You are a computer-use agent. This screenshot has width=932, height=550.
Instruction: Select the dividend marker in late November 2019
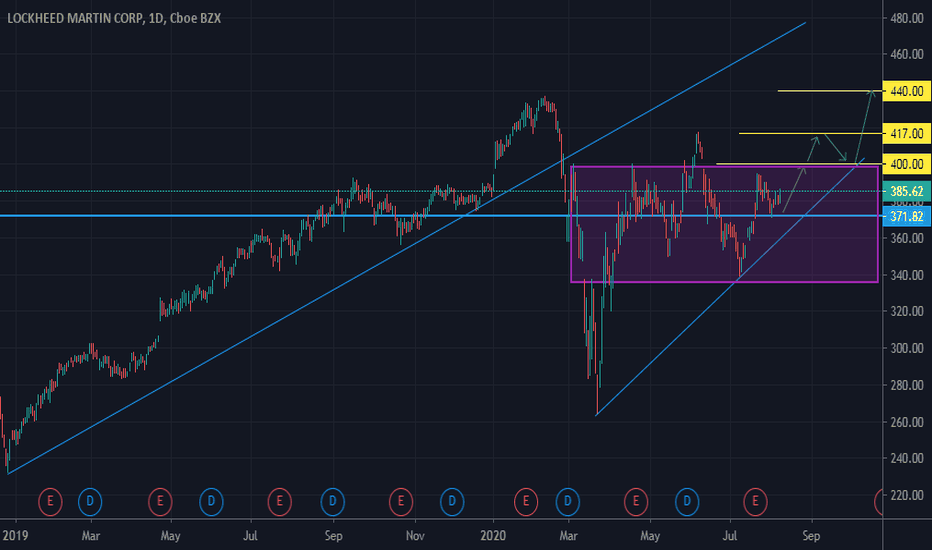tap(452, 502)
